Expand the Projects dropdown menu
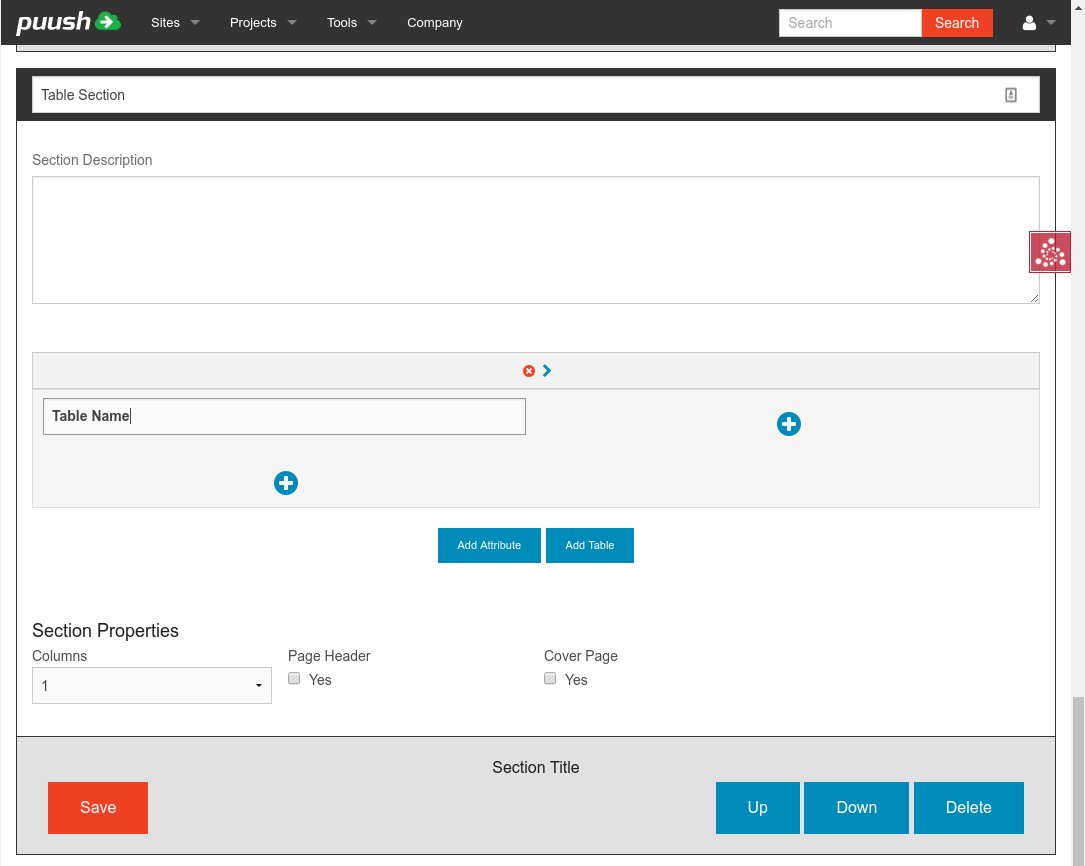The width and height of the screenshot is (1085, 866). pyautogui.click(x=262, y=23)
